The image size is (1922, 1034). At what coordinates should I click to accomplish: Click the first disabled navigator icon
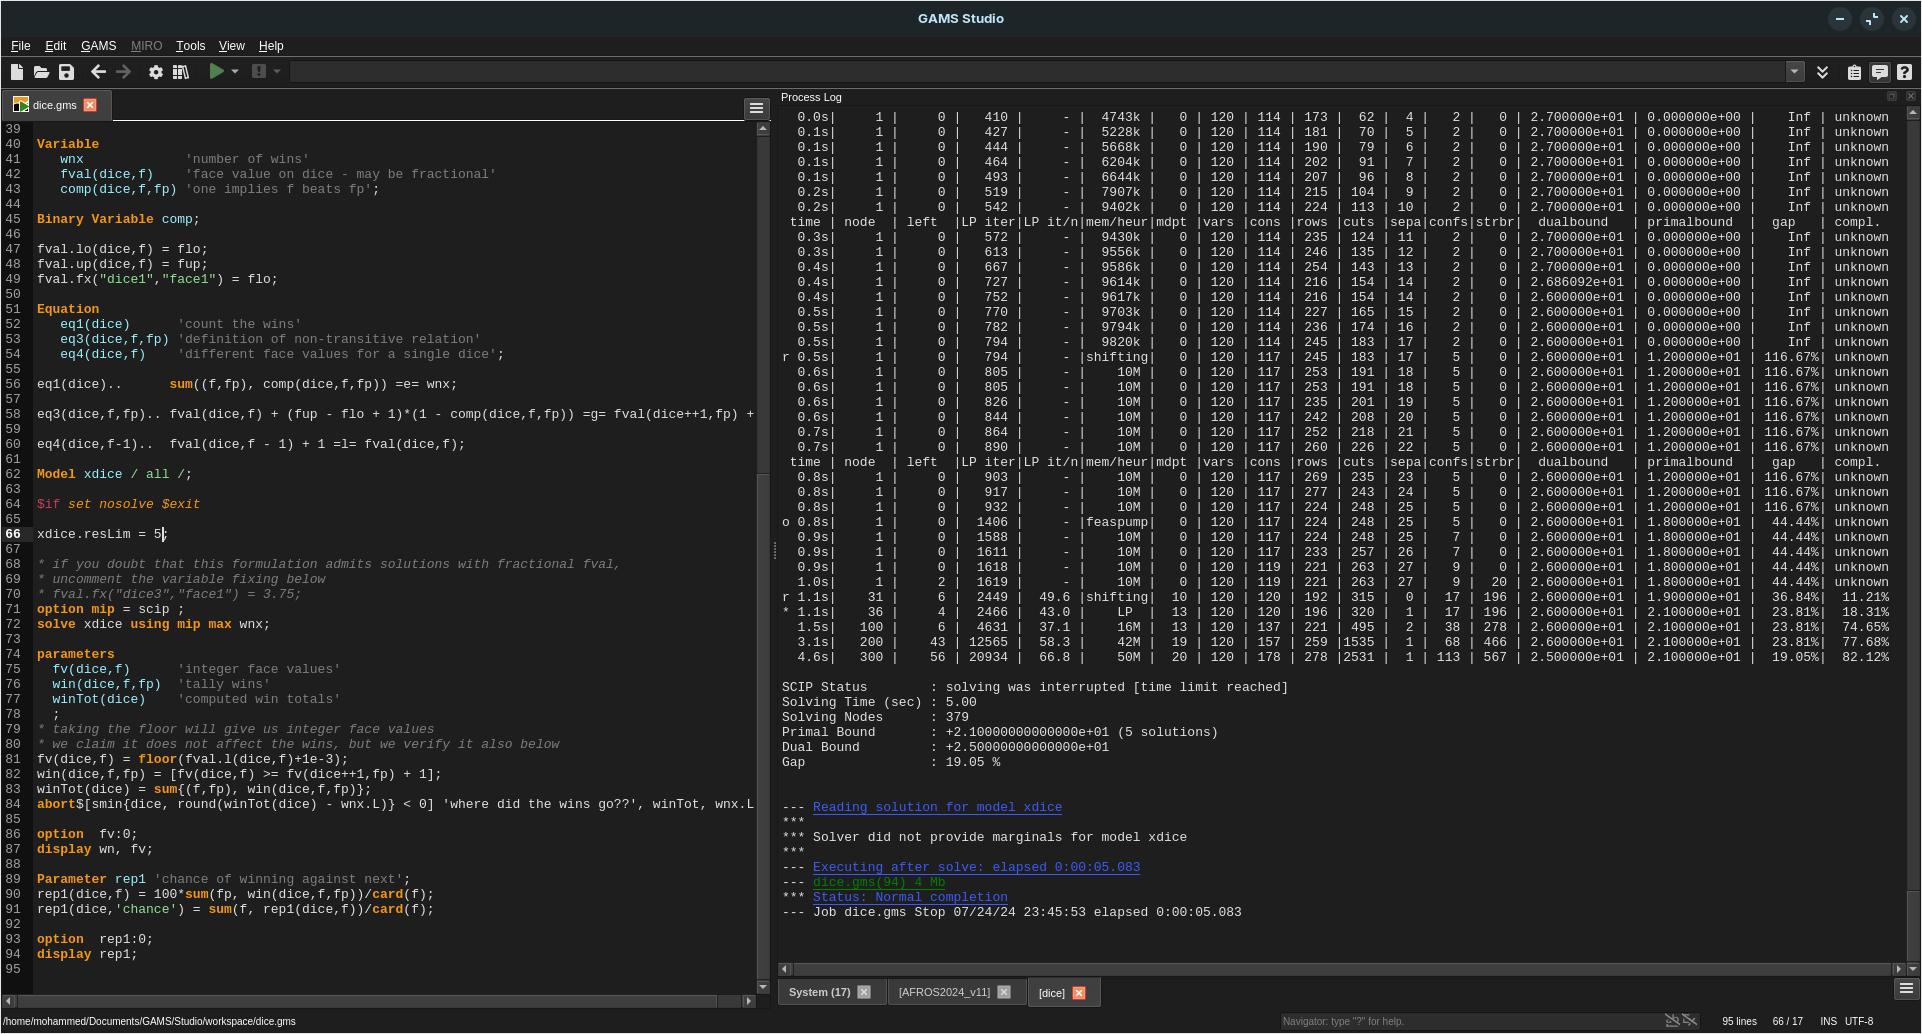[x=1671, y=1021]
